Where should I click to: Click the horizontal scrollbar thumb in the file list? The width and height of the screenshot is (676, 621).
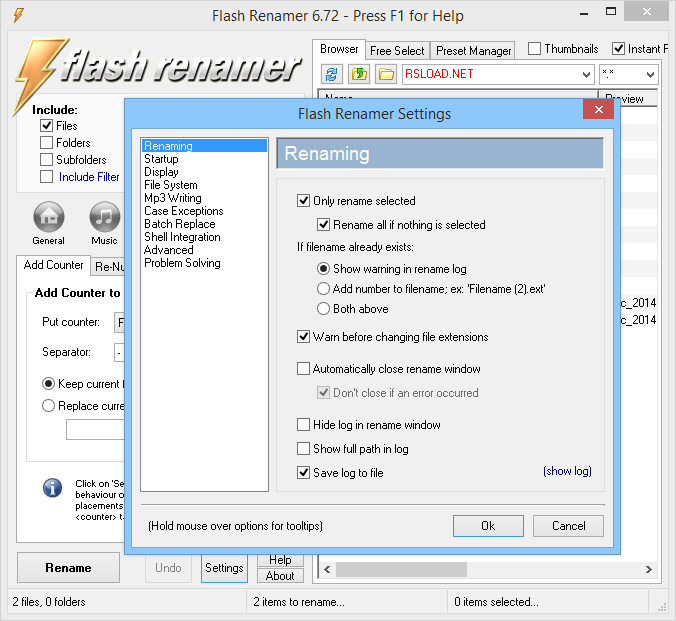coord(401,569)
